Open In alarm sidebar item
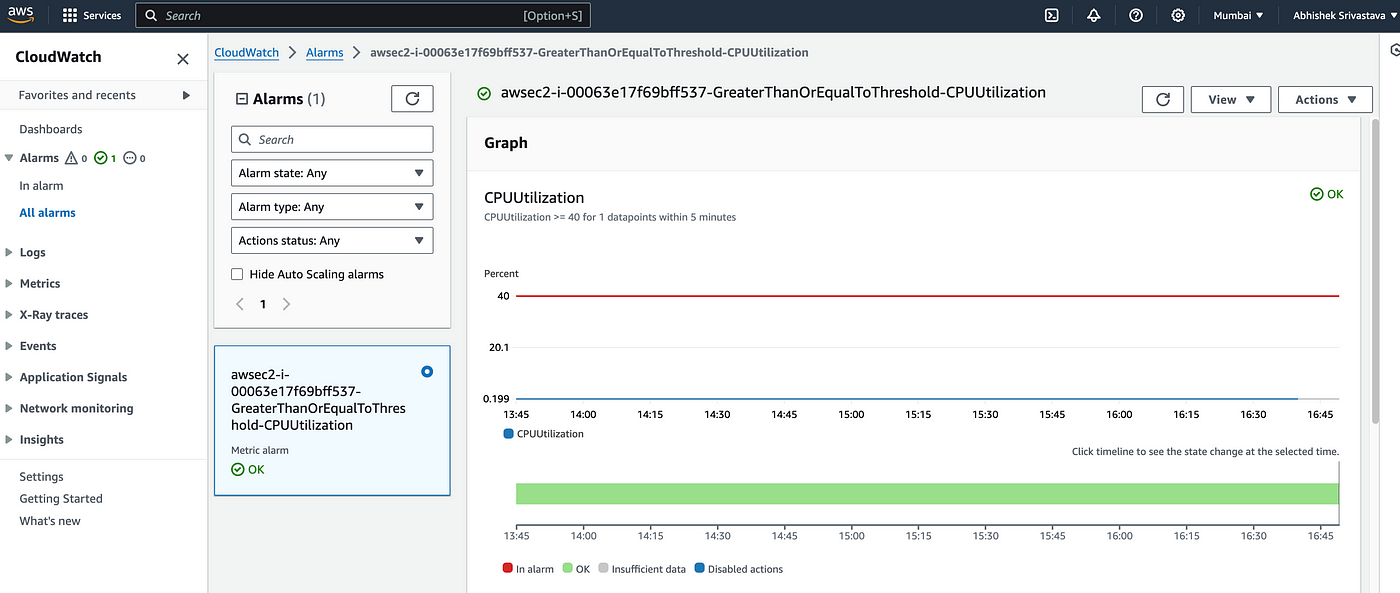Viewport: 1400px width, 593px height. tap(41, 186)
